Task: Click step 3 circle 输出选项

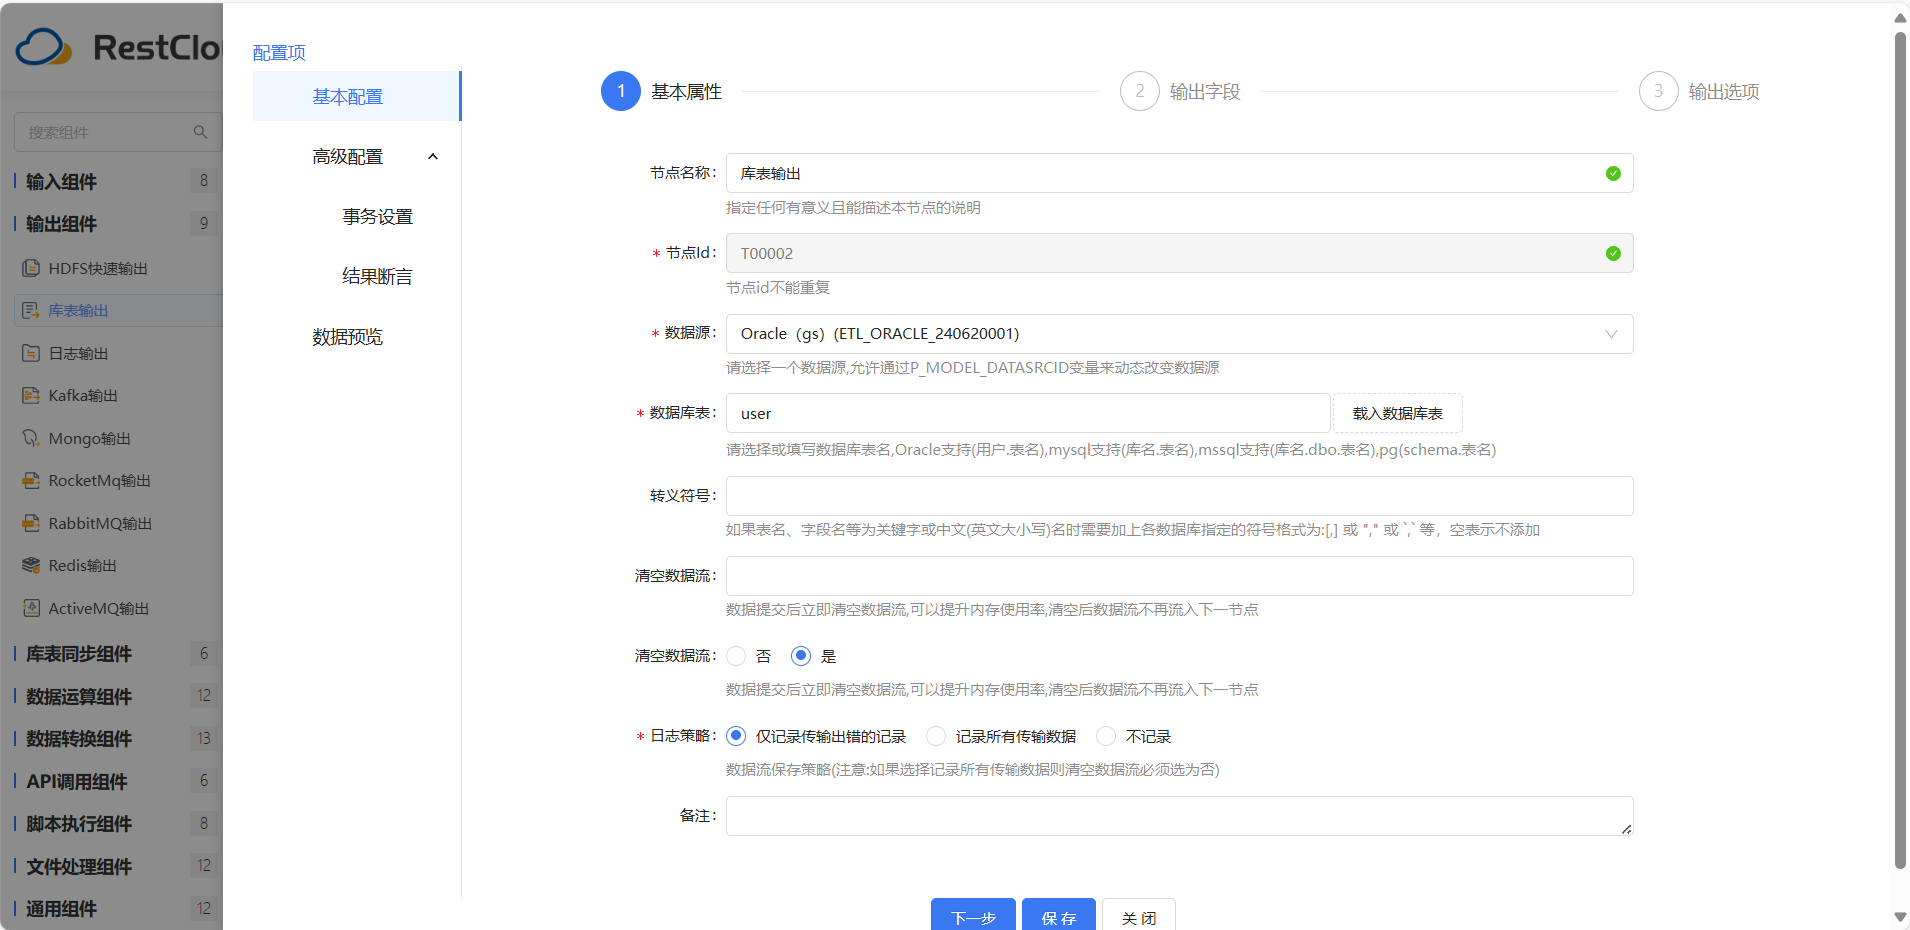Action: coord(1658,91)
